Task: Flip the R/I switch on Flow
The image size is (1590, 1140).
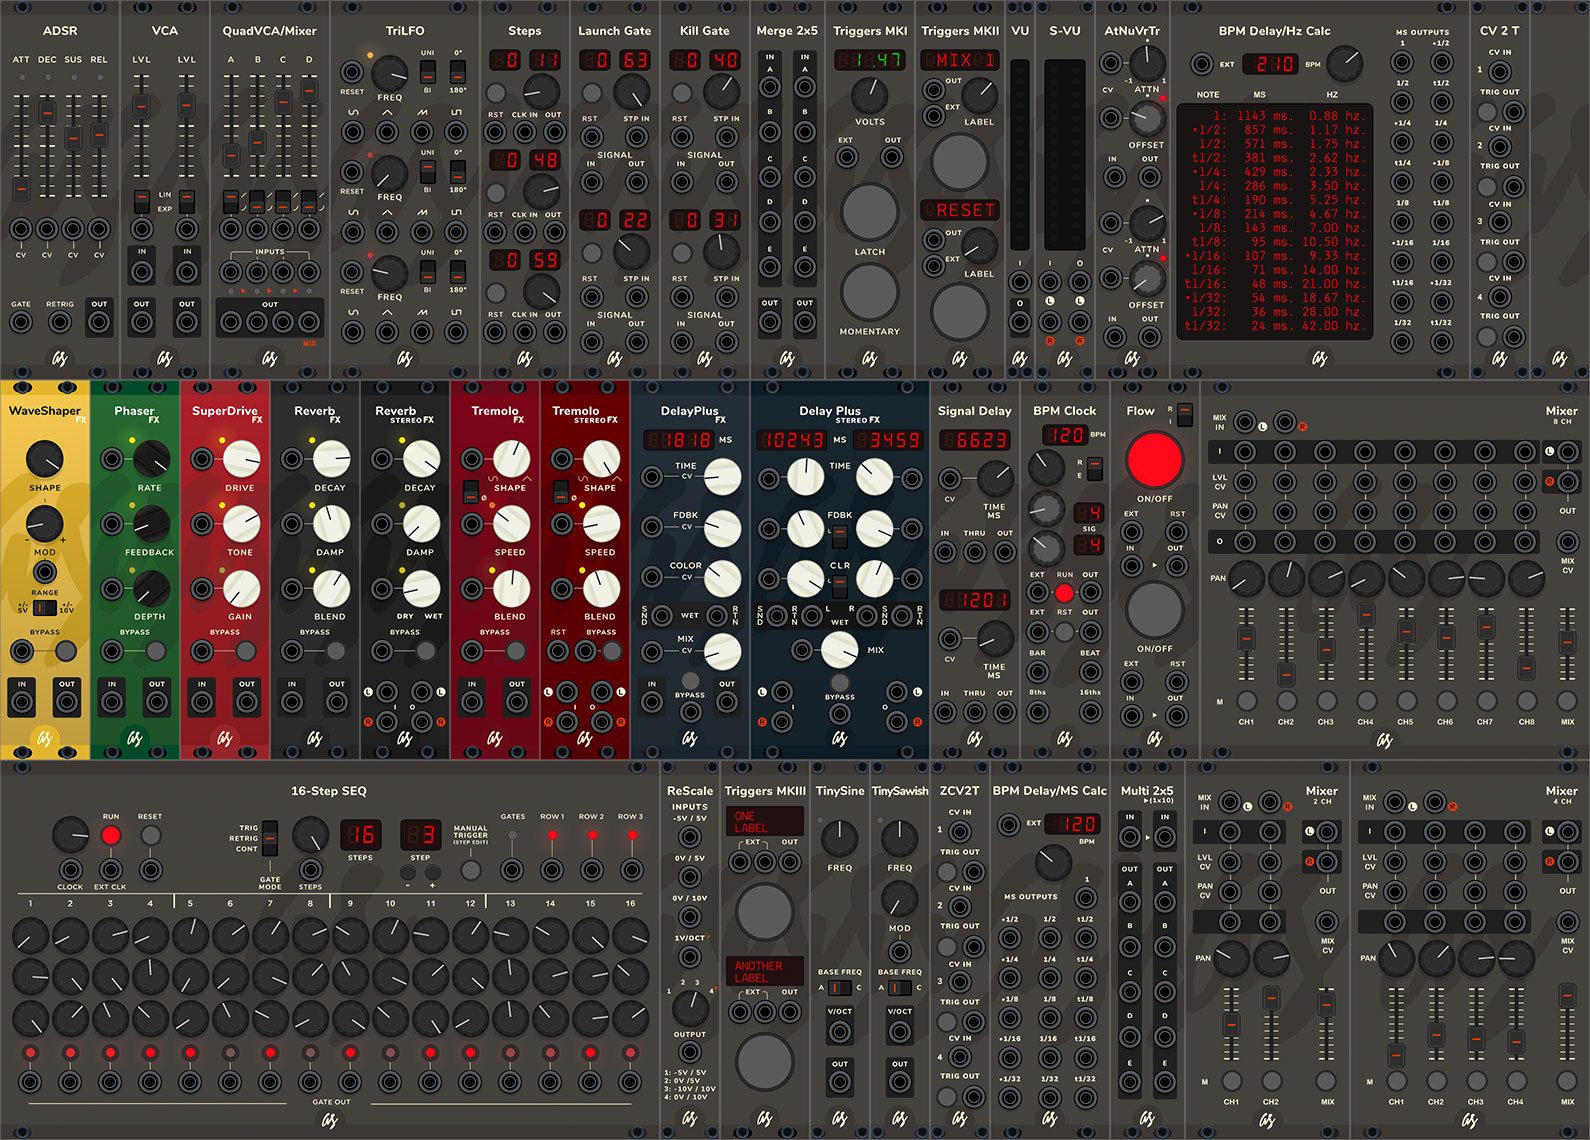Action: pos(1185,415)
